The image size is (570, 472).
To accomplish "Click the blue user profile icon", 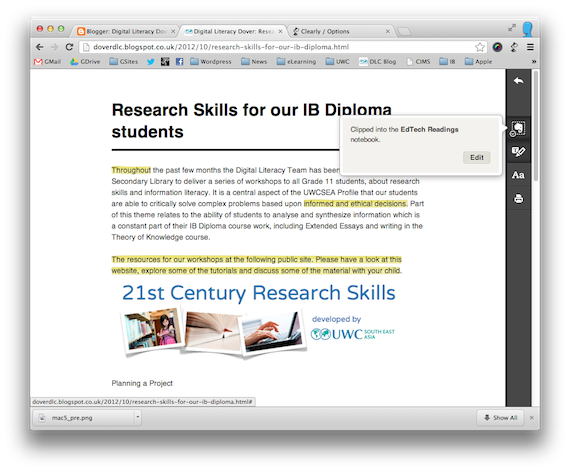I will tap(527, 29).
